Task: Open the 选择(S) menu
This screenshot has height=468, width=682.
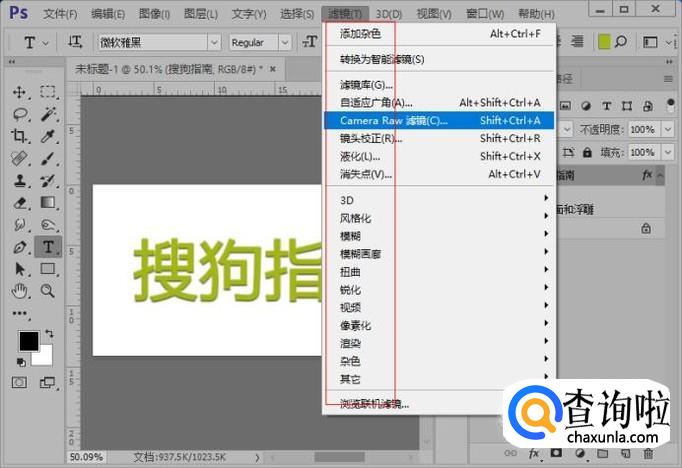Action: pyautogui.click(x=297, y=14)
